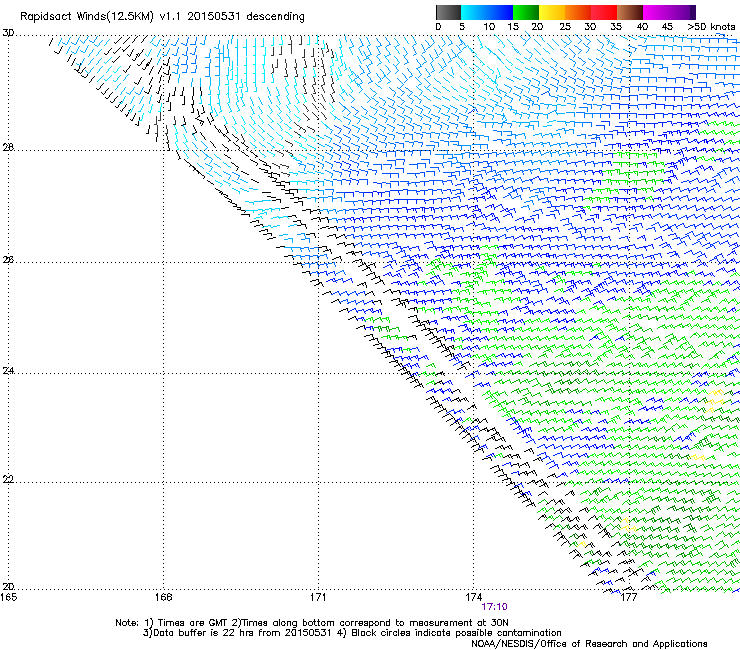Screen dimensions: 740x650
Task: Click the latitude label '22'
Action: coord(8,479)
